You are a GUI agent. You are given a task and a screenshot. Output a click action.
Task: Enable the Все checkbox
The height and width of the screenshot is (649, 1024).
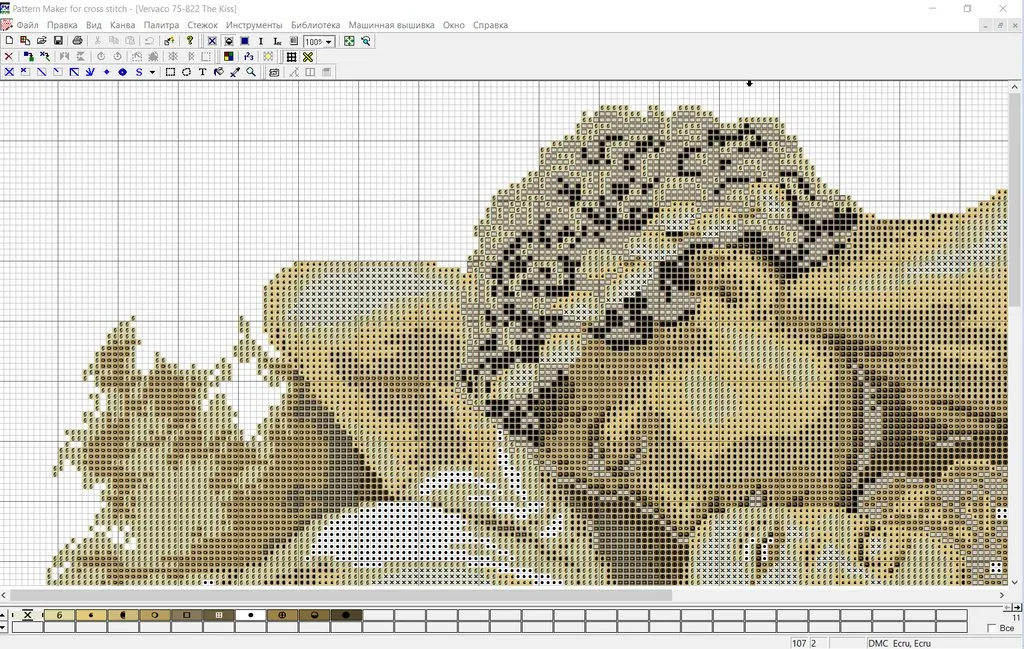point(992,628)
